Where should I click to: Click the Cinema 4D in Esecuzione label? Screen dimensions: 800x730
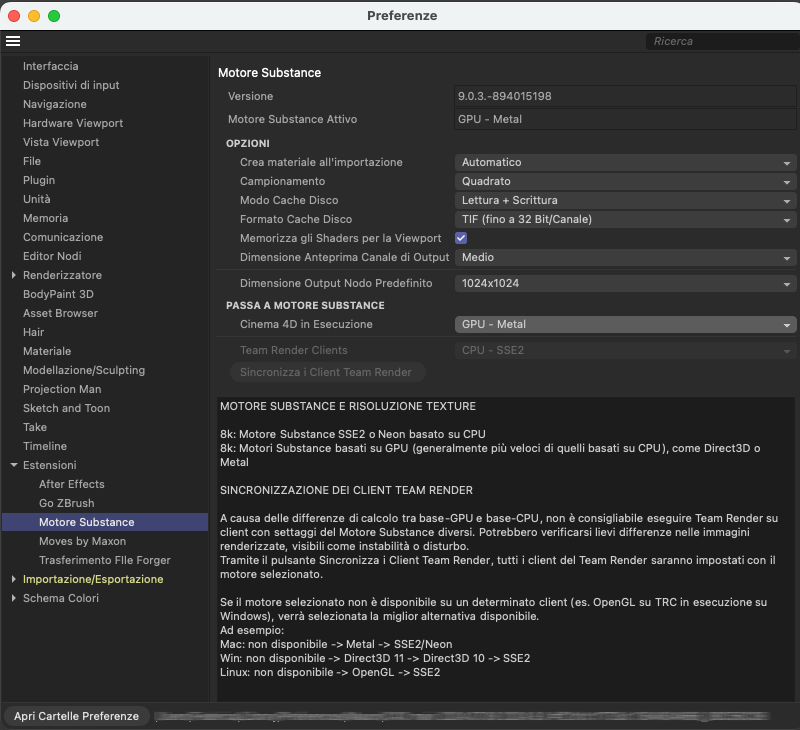(x=306, y=324)
